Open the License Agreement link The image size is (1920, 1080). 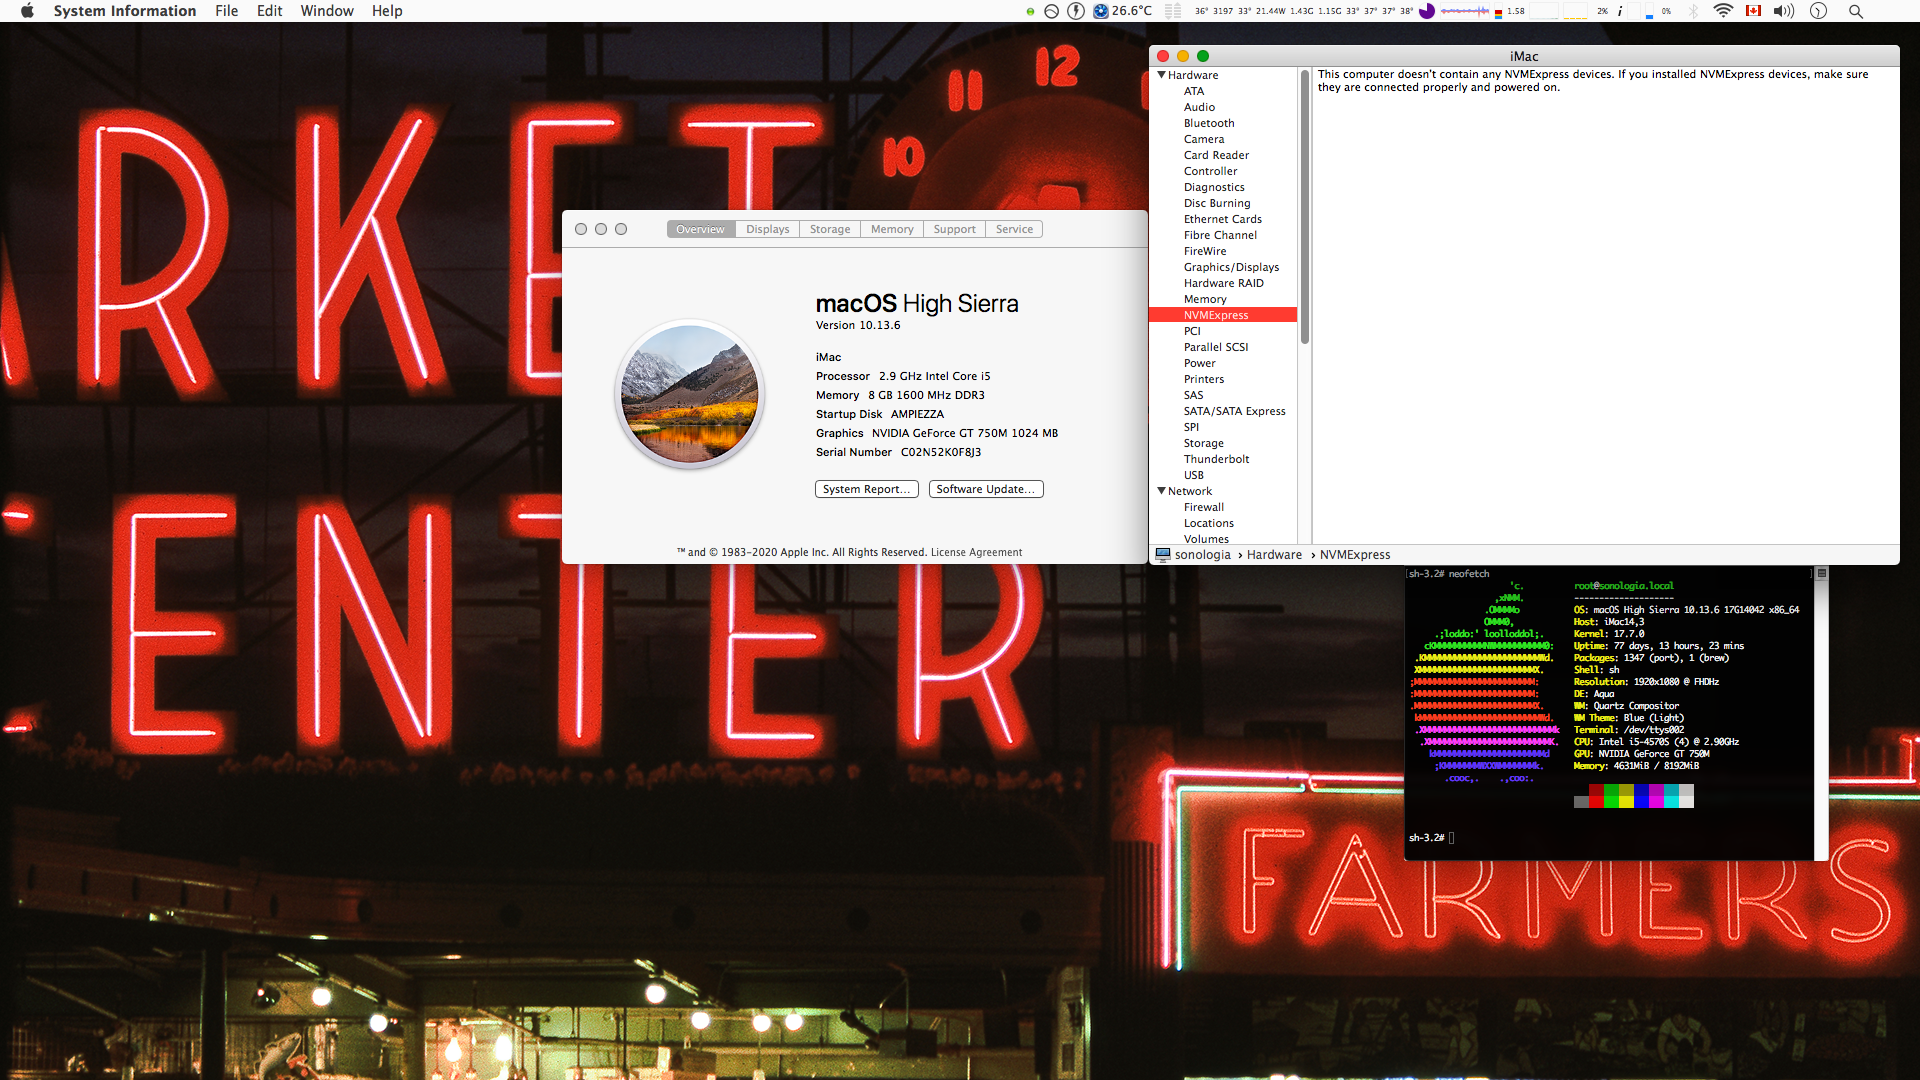[x=976, y=552]
